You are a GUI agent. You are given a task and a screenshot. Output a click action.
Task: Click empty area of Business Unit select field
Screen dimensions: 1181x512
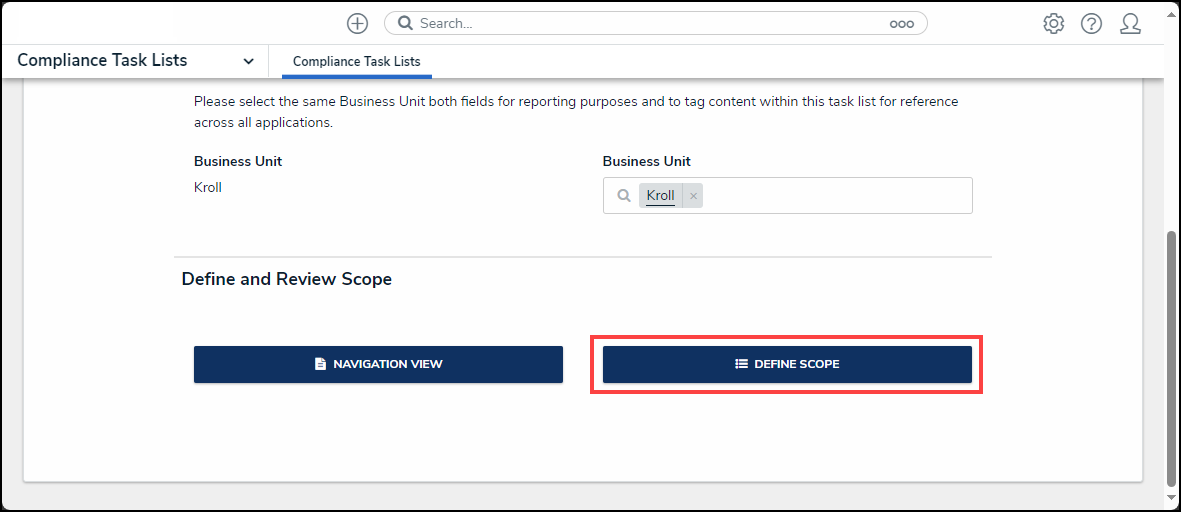[835, 196]
